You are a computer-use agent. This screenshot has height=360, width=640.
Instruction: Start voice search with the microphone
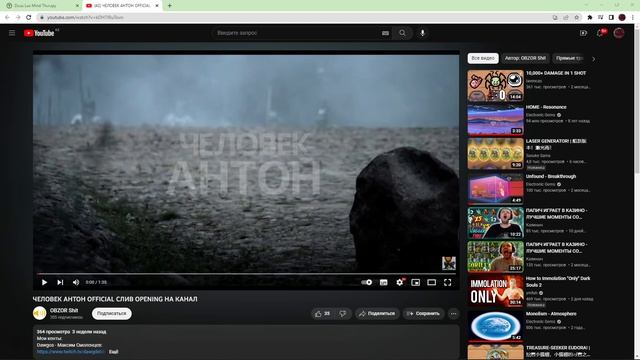[422, 33]
